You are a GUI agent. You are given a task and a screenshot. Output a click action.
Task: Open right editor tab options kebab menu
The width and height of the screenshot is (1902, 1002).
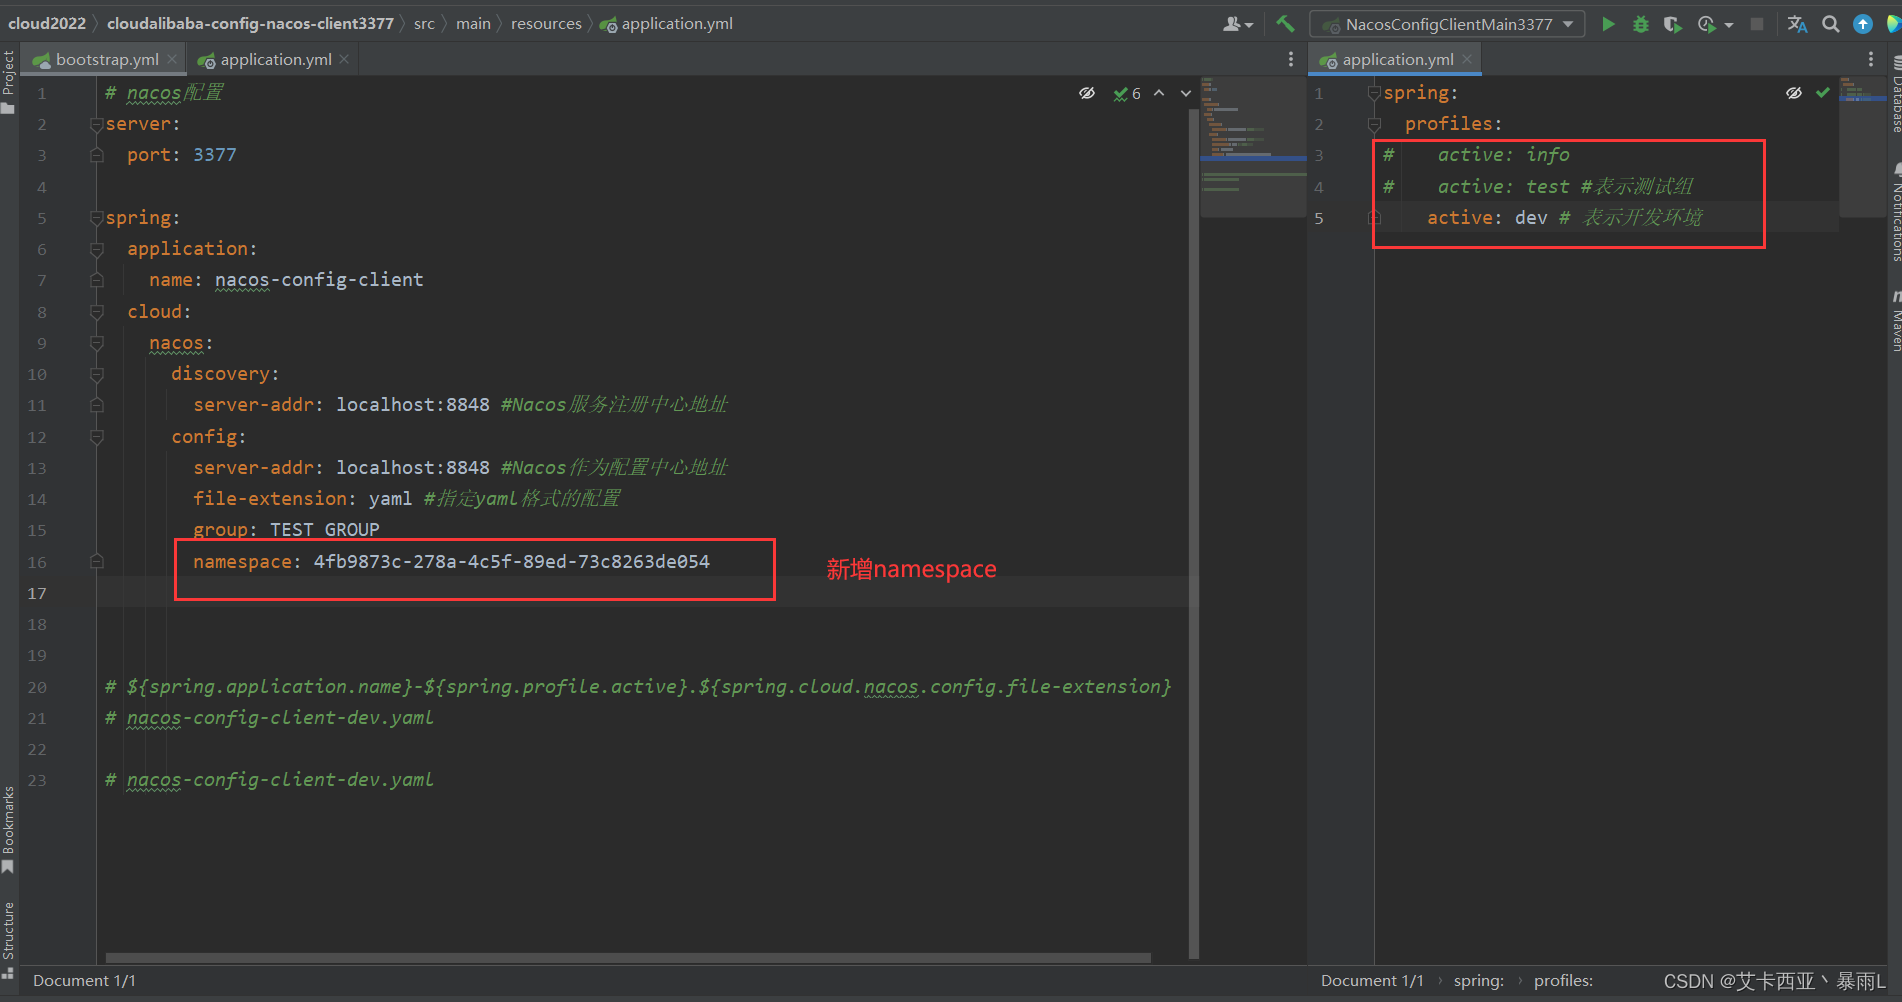pos(1871,60)
